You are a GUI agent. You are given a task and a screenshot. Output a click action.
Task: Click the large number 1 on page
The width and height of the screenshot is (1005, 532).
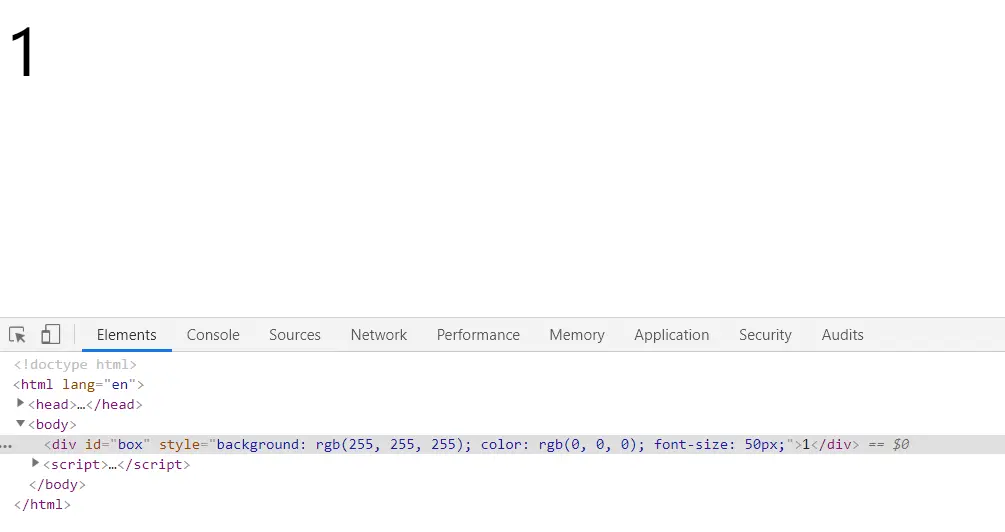tap(23, 53)
